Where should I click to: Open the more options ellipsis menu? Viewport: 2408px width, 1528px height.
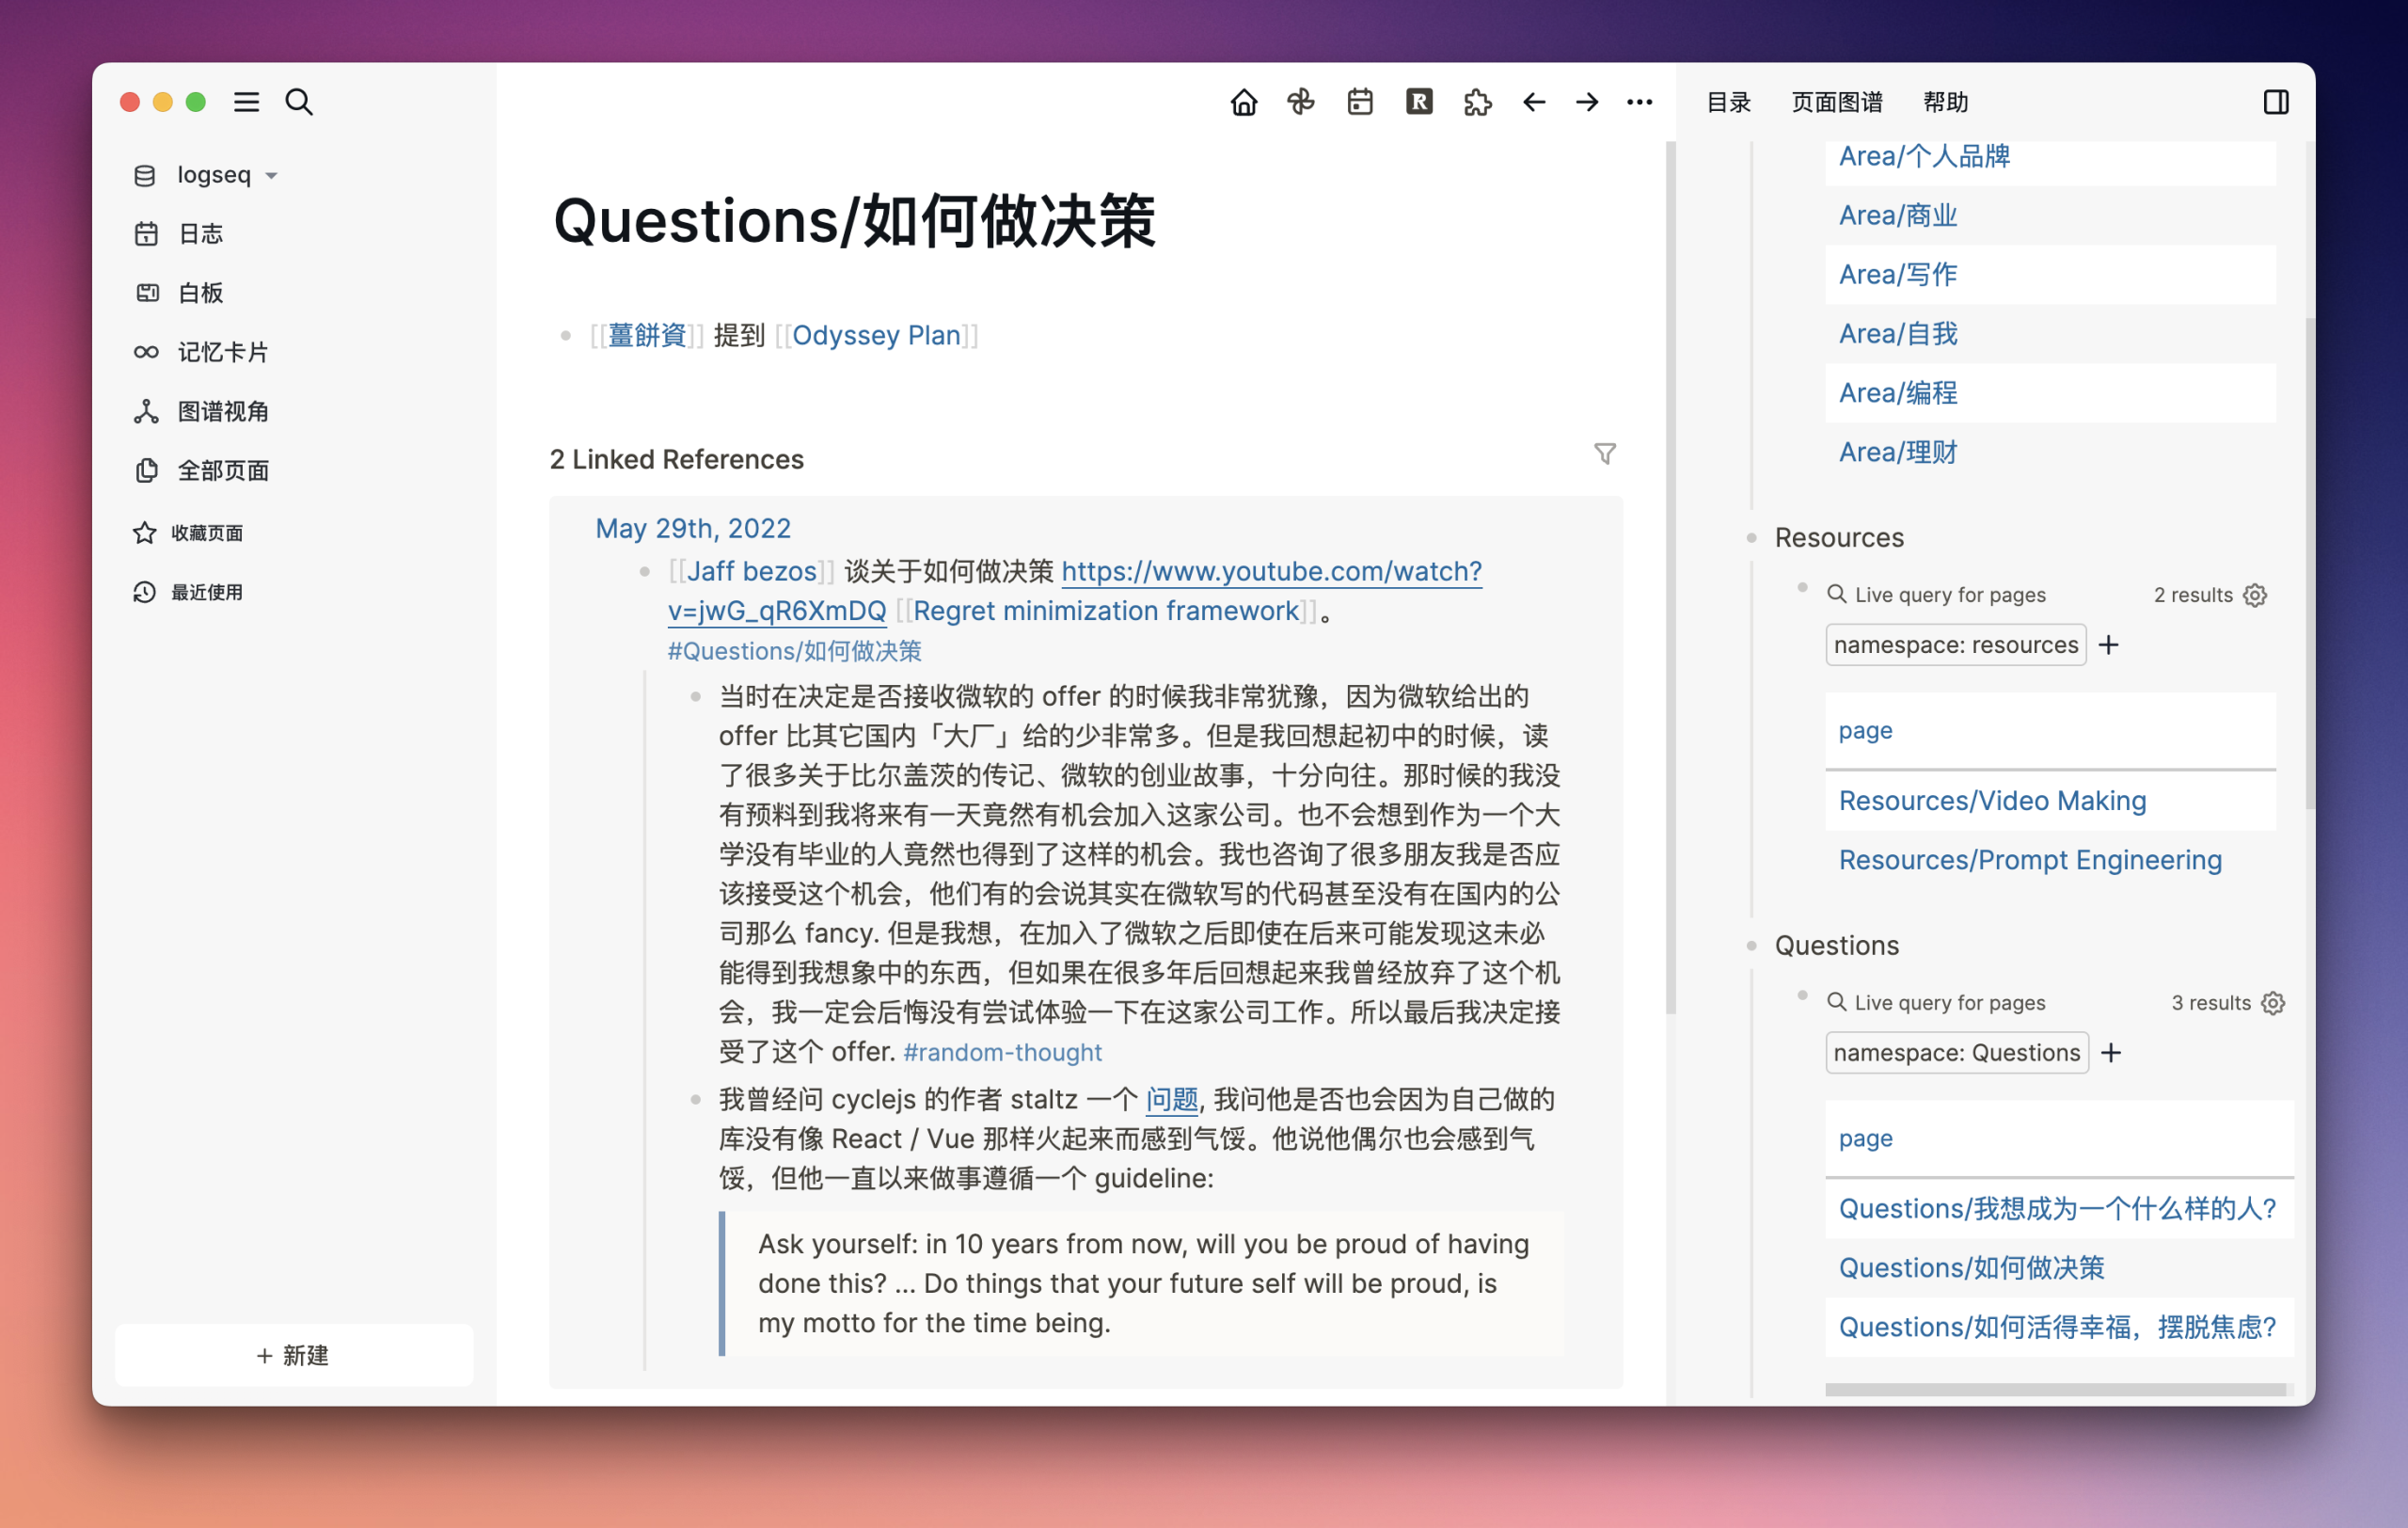(1639, 102)
